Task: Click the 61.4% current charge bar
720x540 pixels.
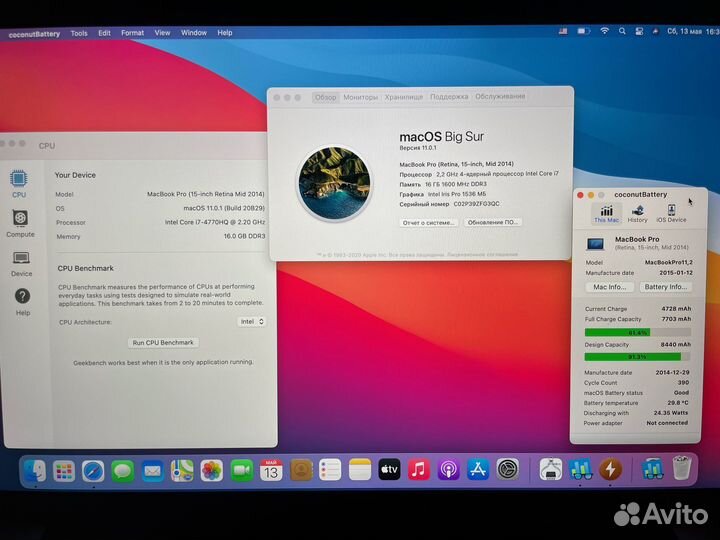Action: pos(637,332)
